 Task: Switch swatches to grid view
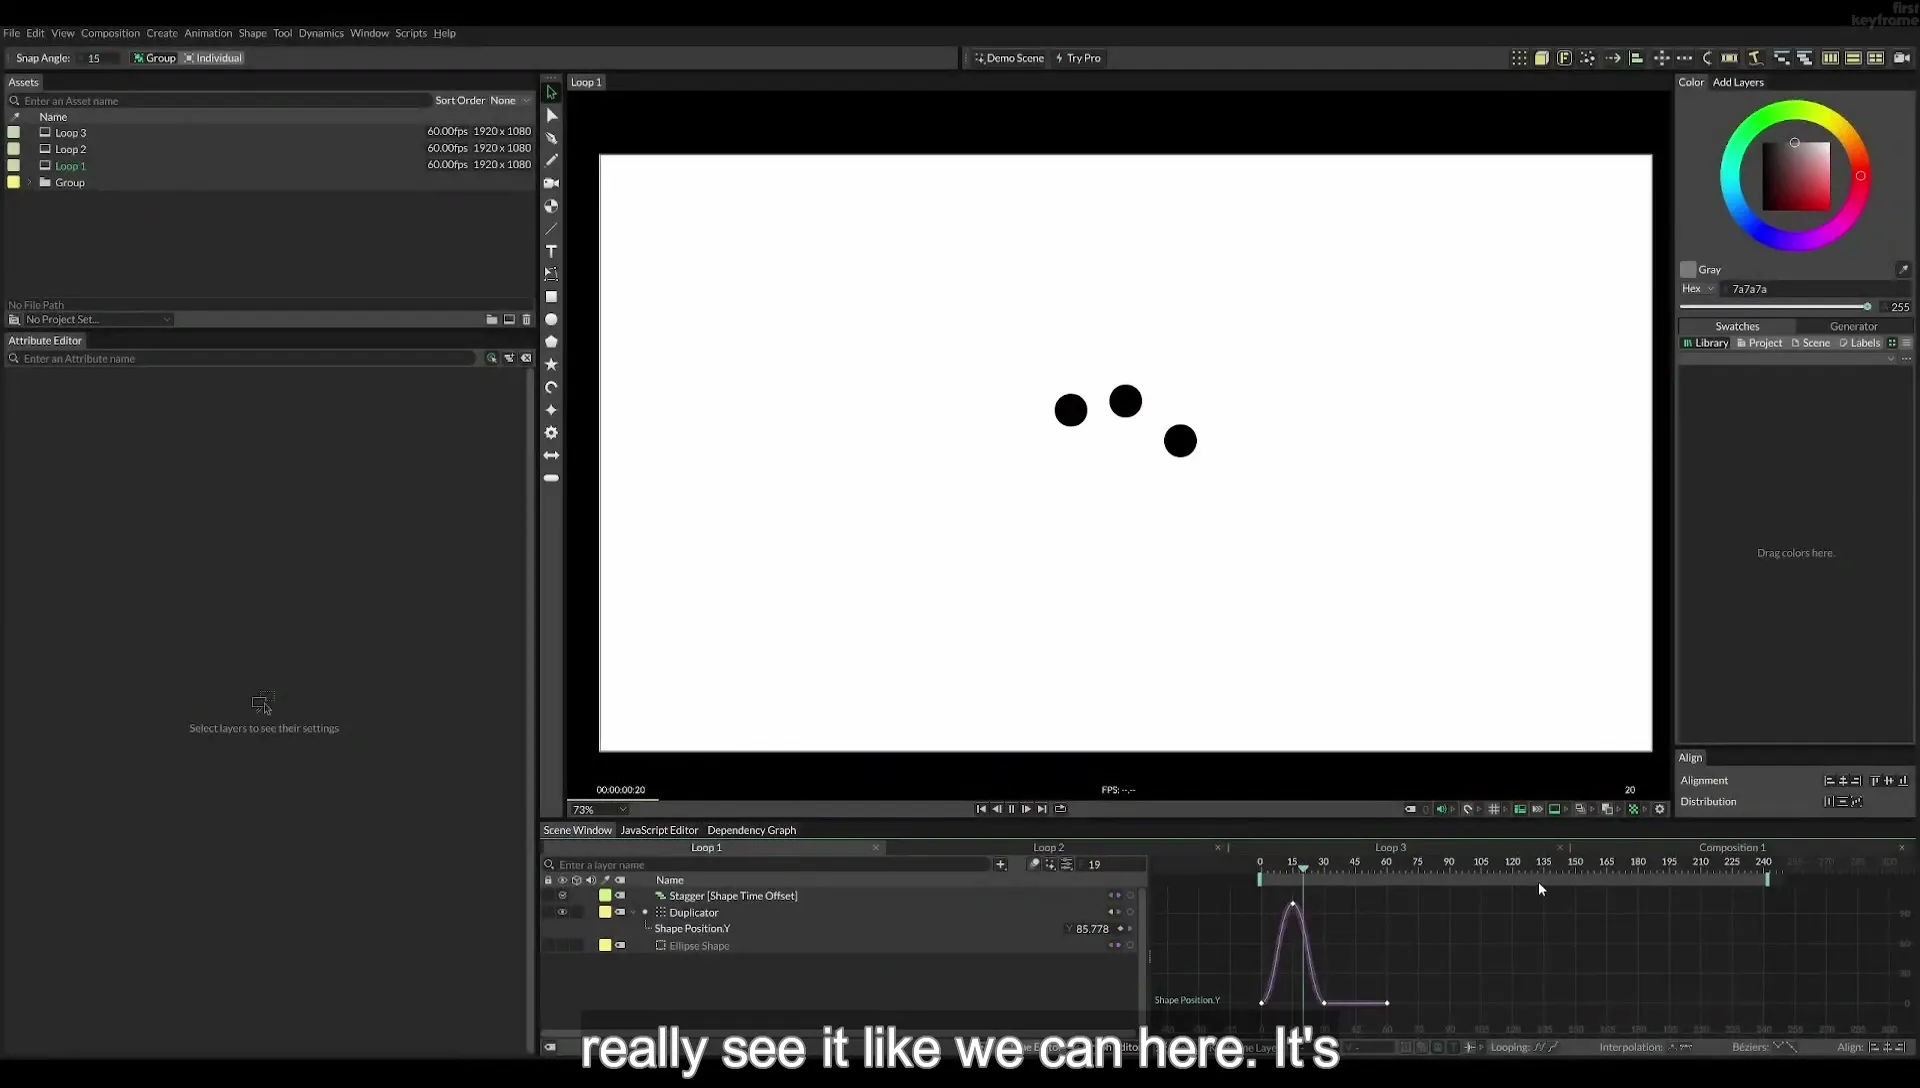point(1892,343)
